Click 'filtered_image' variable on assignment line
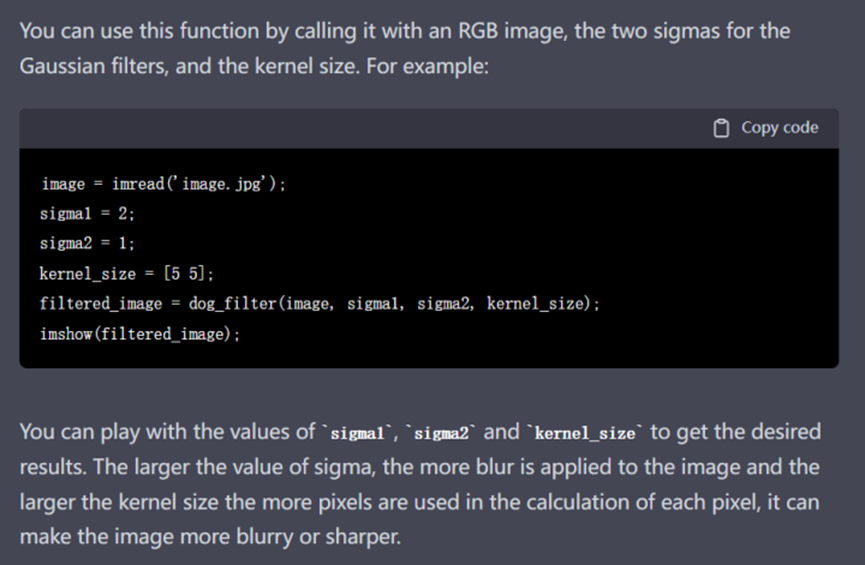This screenshot has width=865, height=565. point(101,303)
